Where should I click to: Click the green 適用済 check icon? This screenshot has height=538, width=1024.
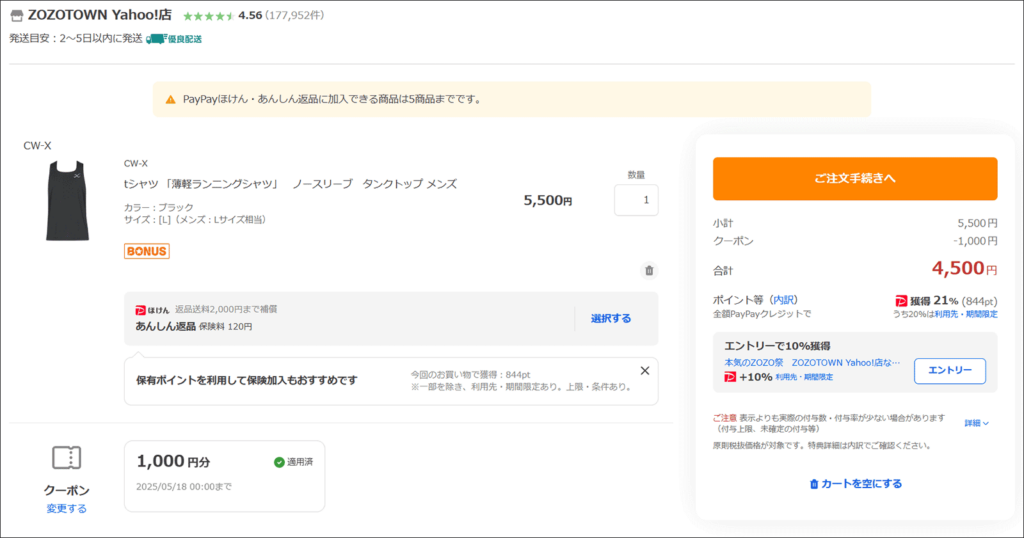(279, 462)
